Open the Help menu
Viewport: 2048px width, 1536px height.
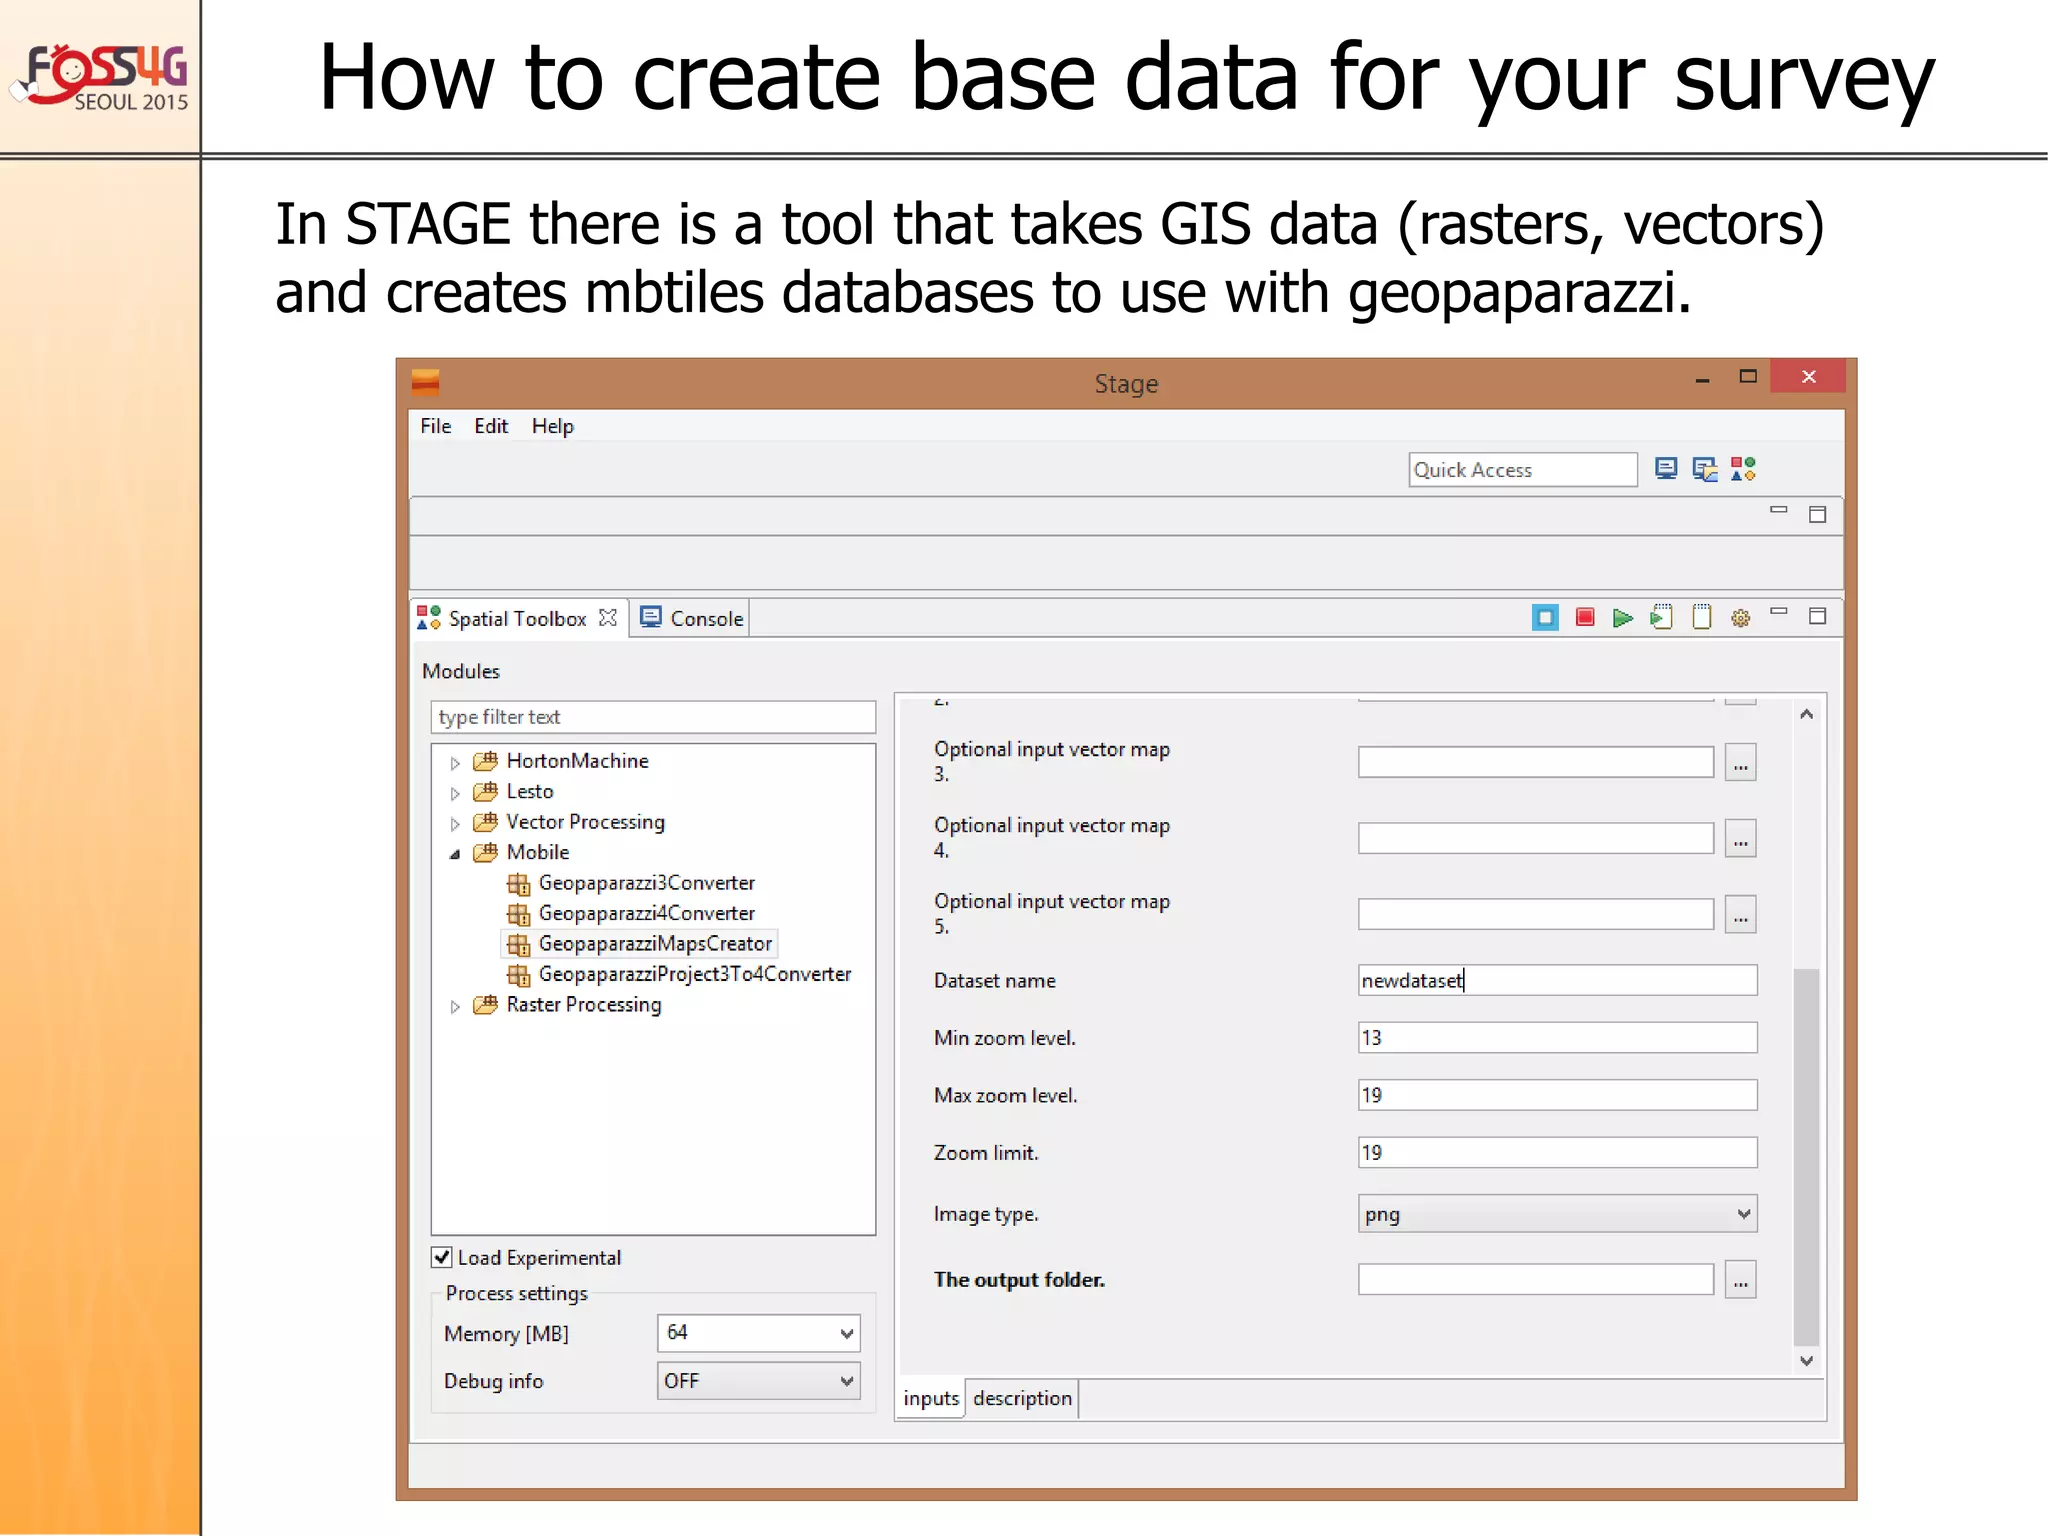(552, 426)
